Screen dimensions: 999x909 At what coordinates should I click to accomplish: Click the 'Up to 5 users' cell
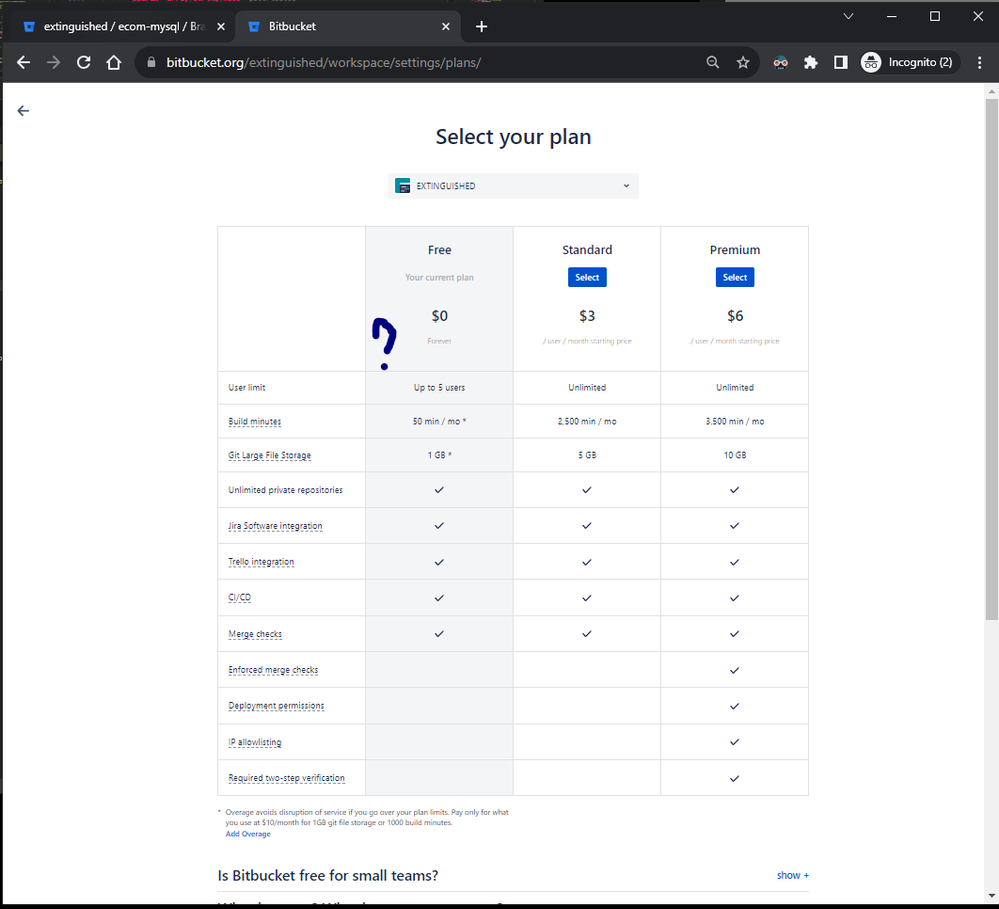tap(440, 387)
